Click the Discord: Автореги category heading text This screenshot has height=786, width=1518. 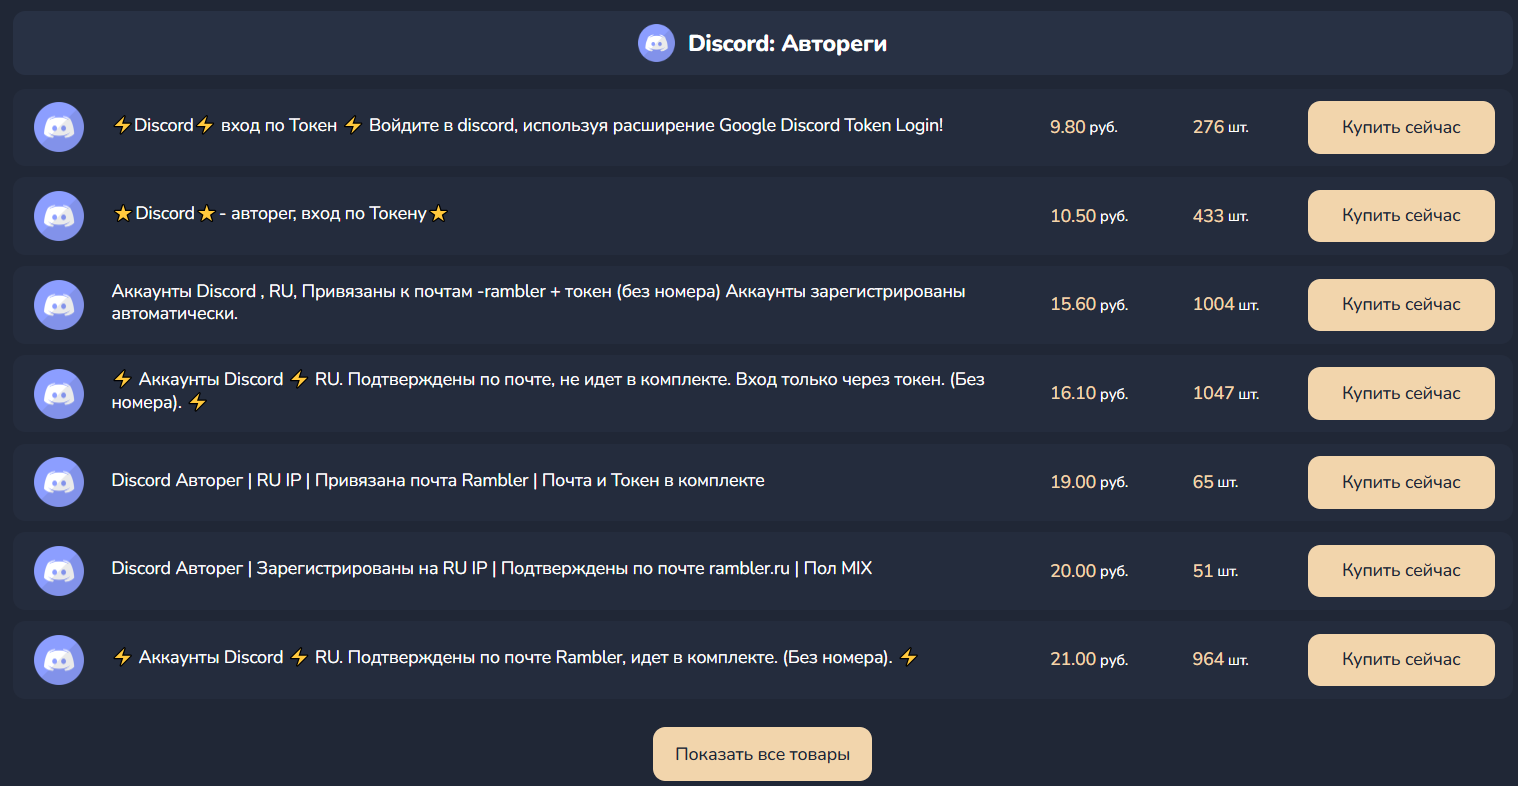pyautogui.click(x=787, y=43)
